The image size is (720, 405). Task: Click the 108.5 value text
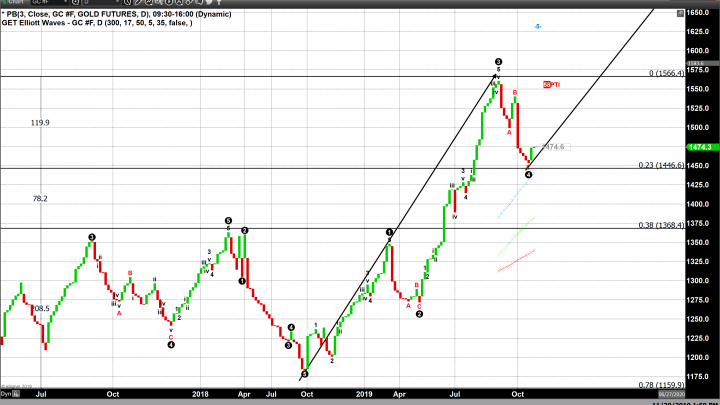(40, 309)
